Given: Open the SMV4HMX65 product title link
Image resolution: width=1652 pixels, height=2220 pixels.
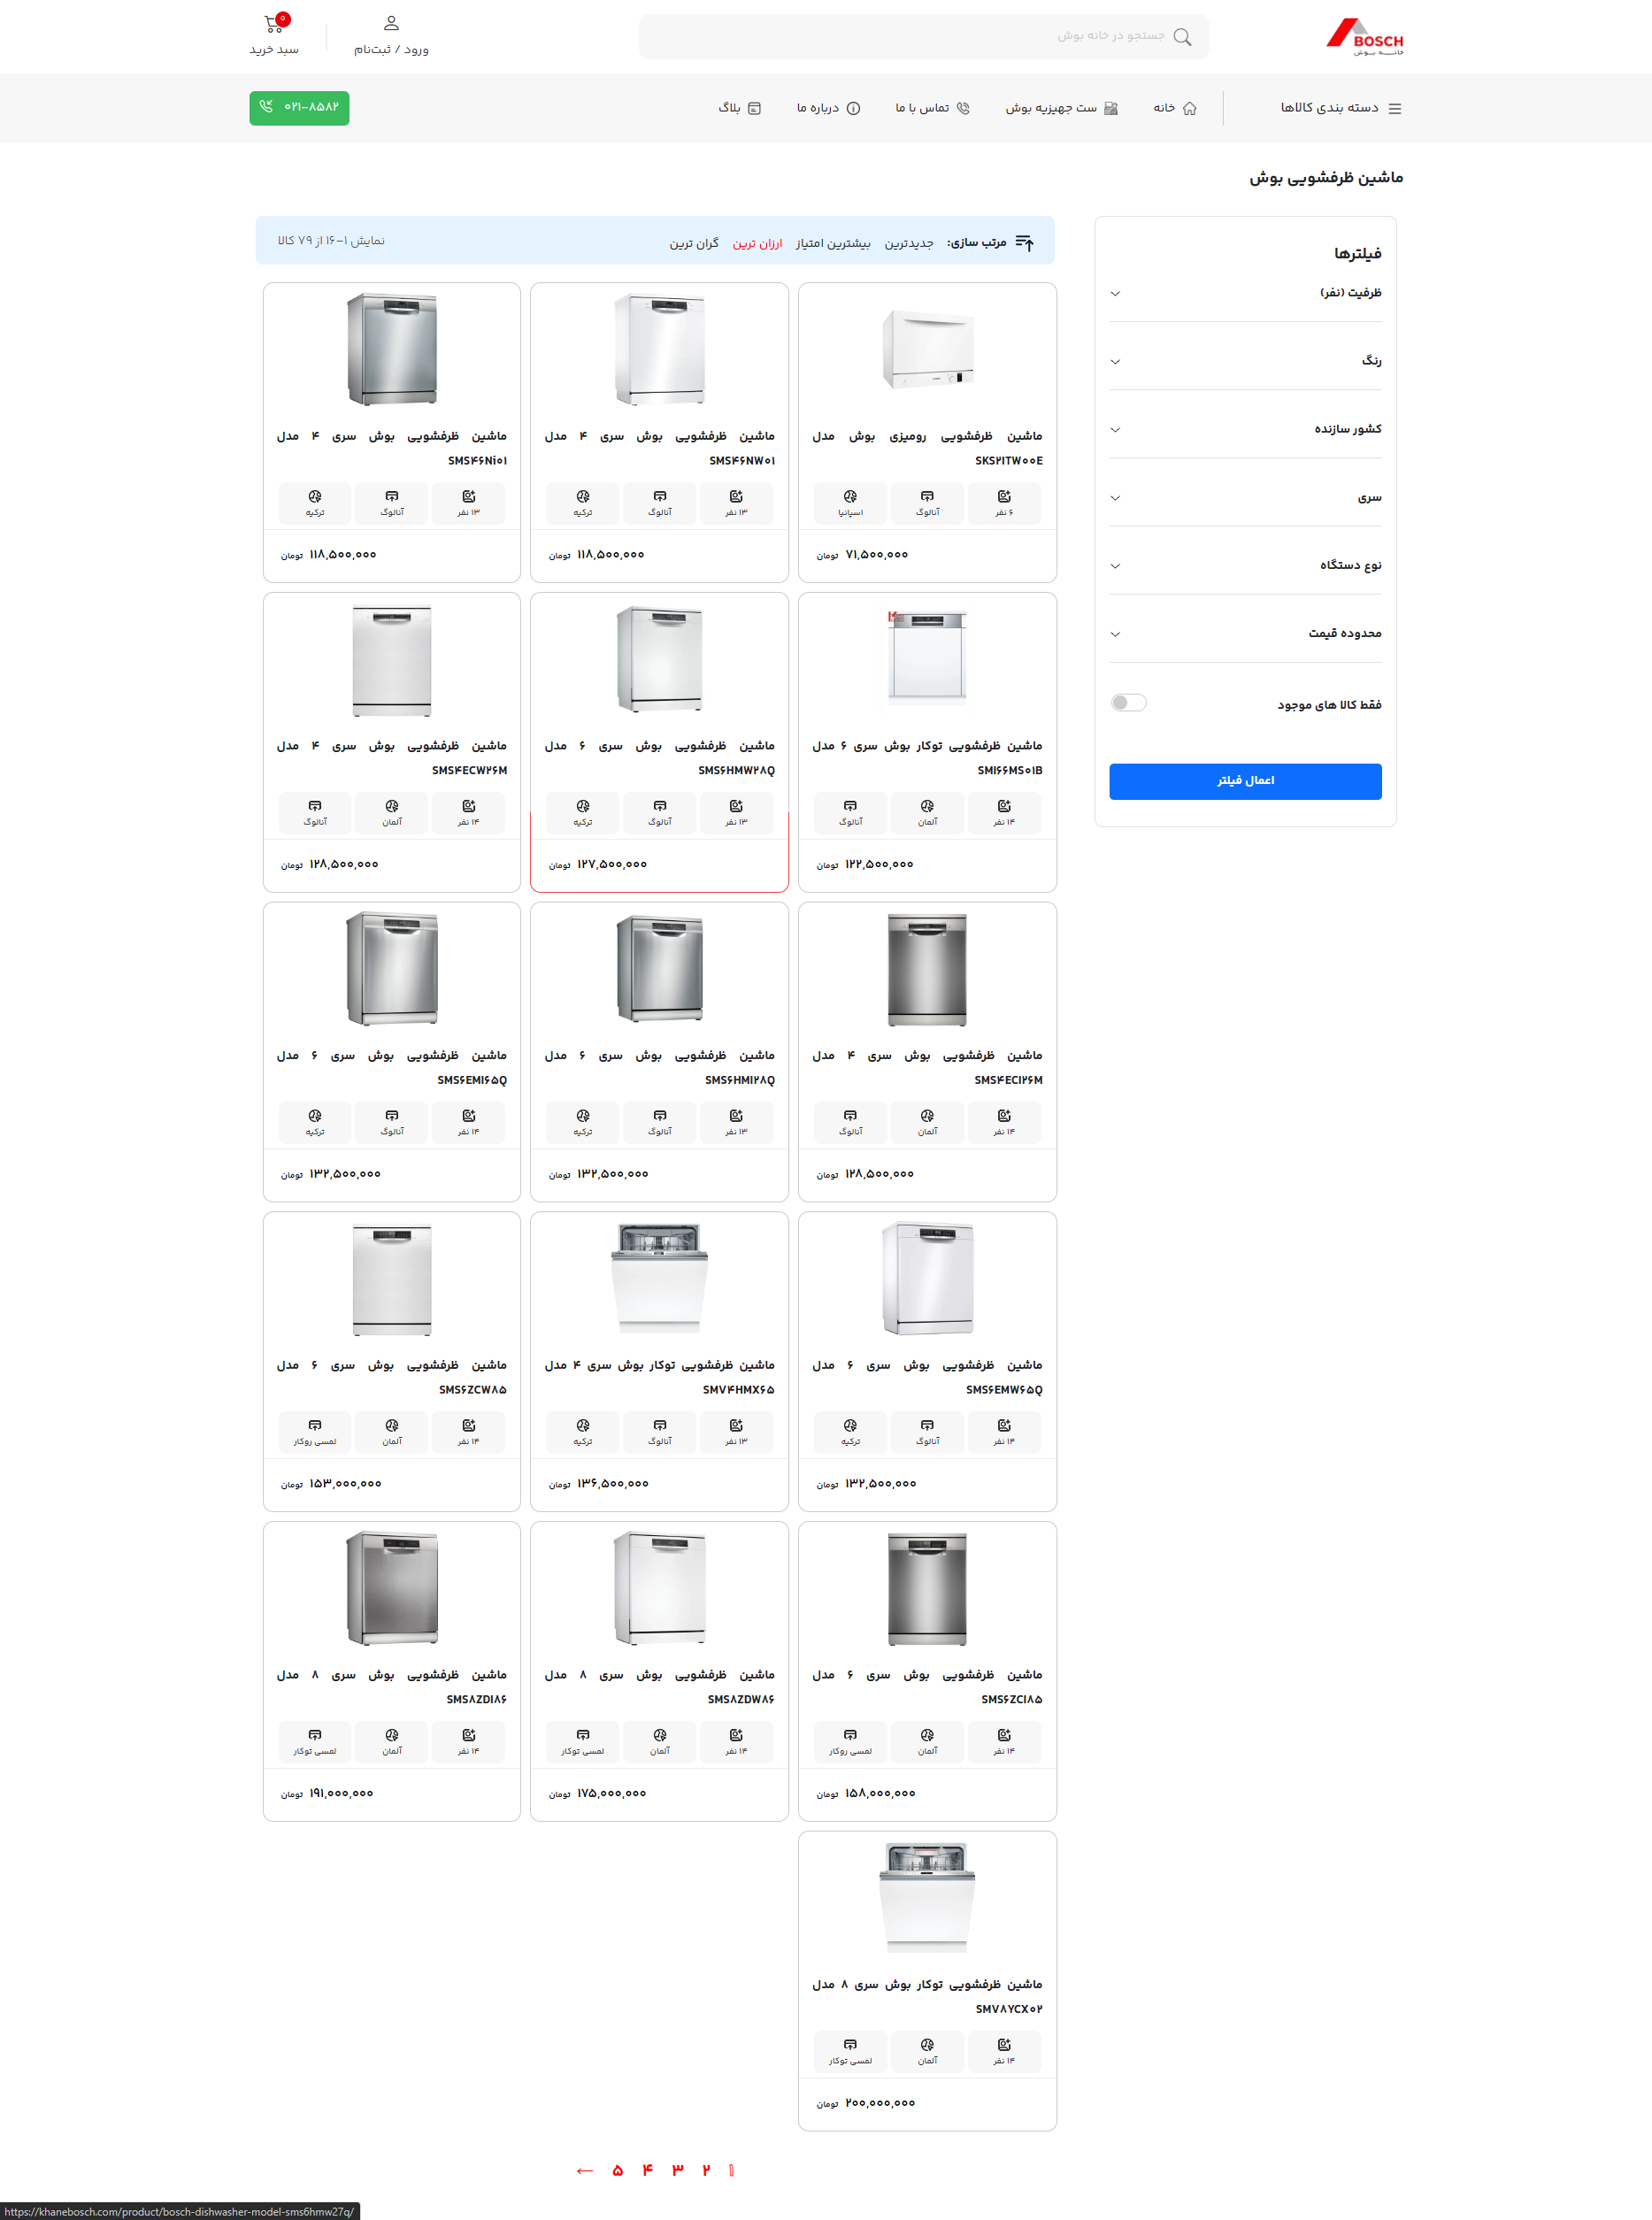Looking at the screenshot, I should [x=660, y=1377].
